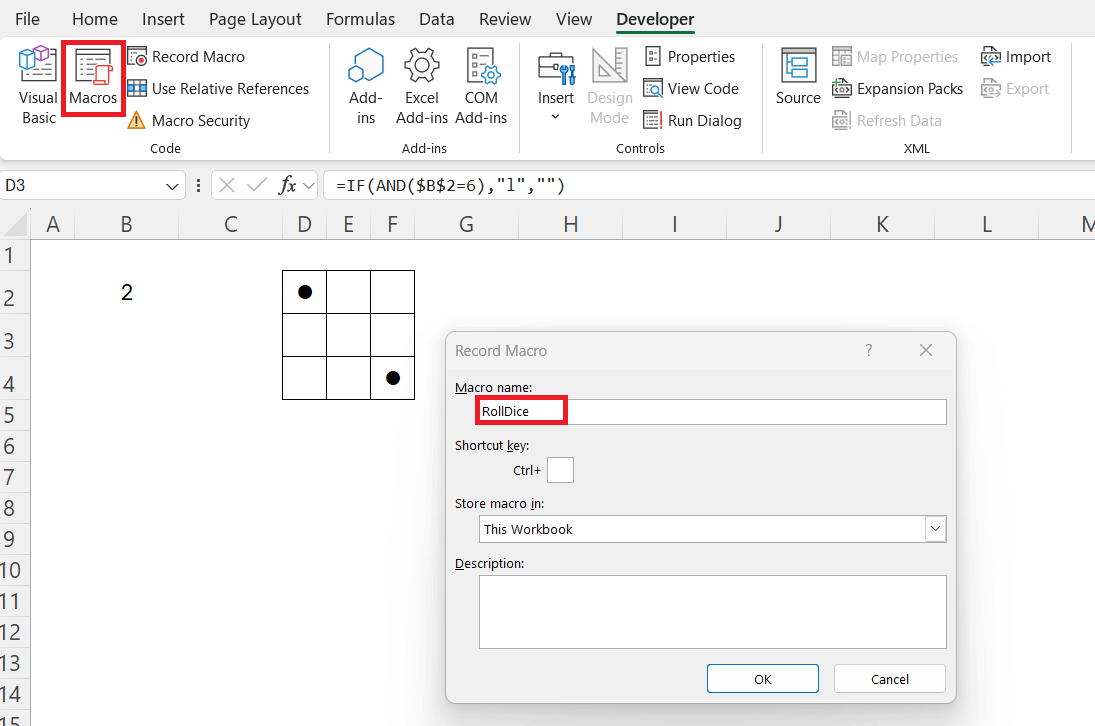This screenshot has width=1095, height=726.
Task: Select cell B2 containing 2
Action: coord(126,292)
